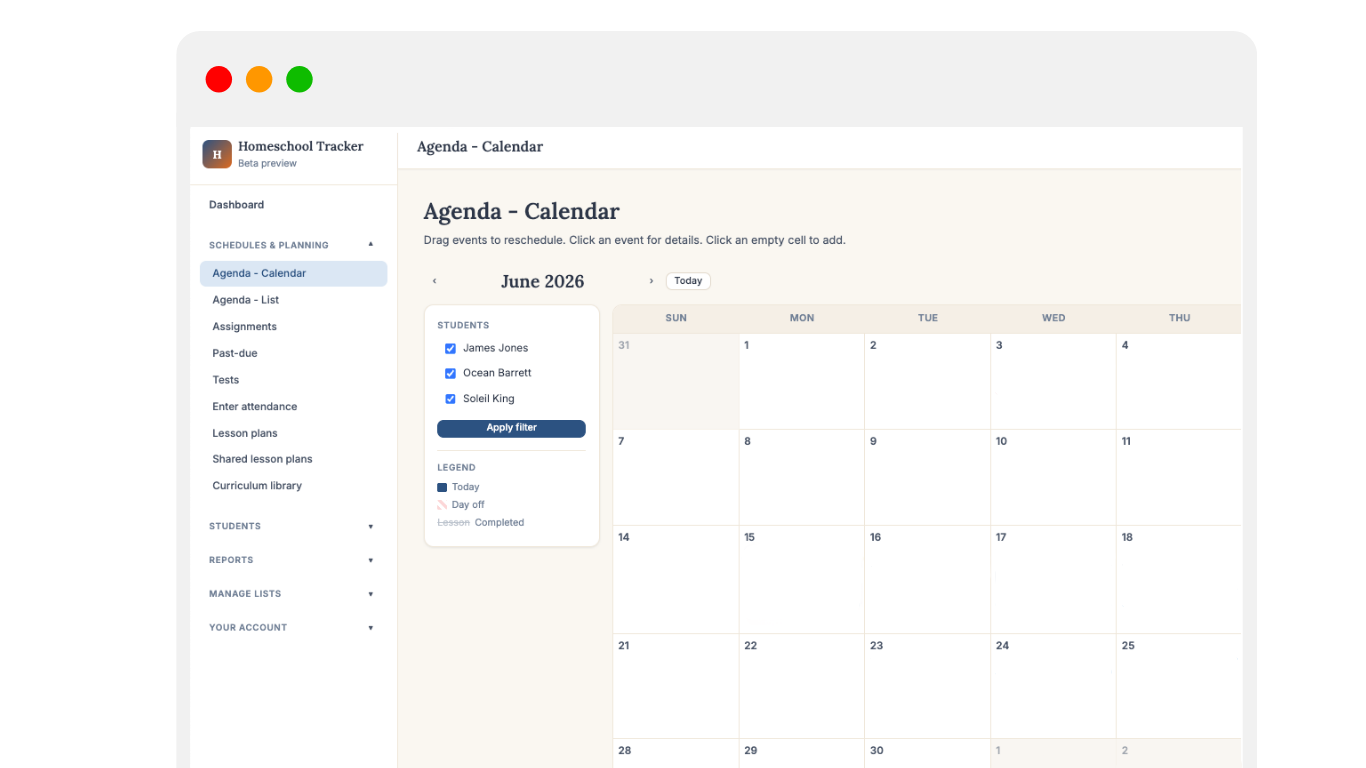Click the June 9 calendar cell
1366x768 pixels.
pos(928,478)
